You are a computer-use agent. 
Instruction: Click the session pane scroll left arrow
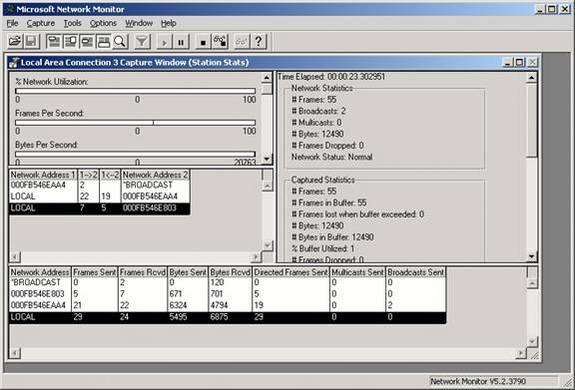[x=15, y=257]
